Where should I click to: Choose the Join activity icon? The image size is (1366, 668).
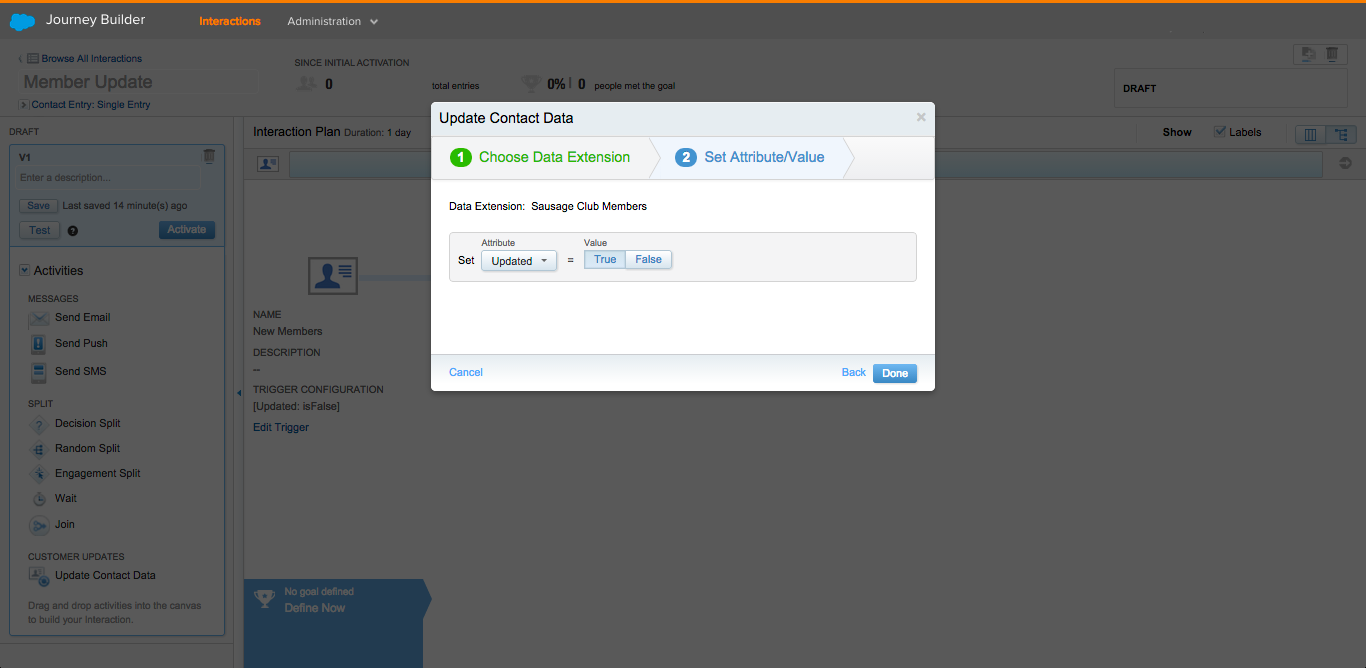(x=39, y=525)
